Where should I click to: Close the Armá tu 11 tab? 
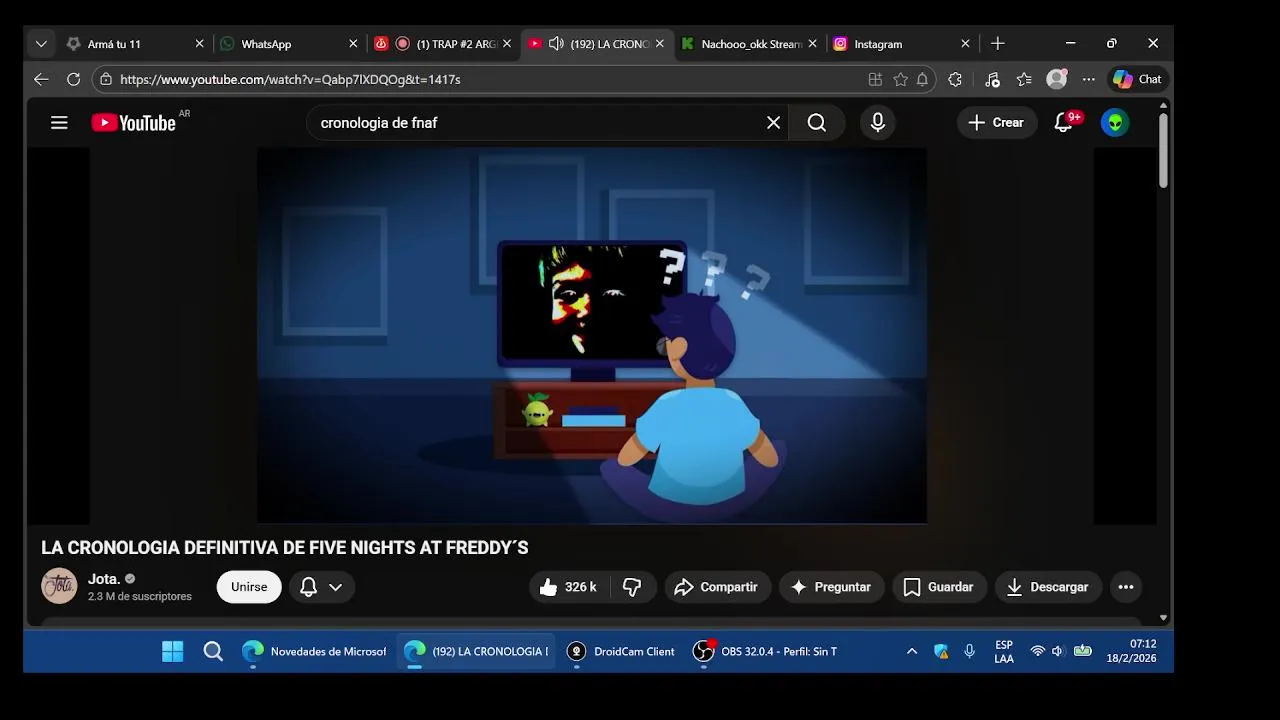click(x=199, y=44)
